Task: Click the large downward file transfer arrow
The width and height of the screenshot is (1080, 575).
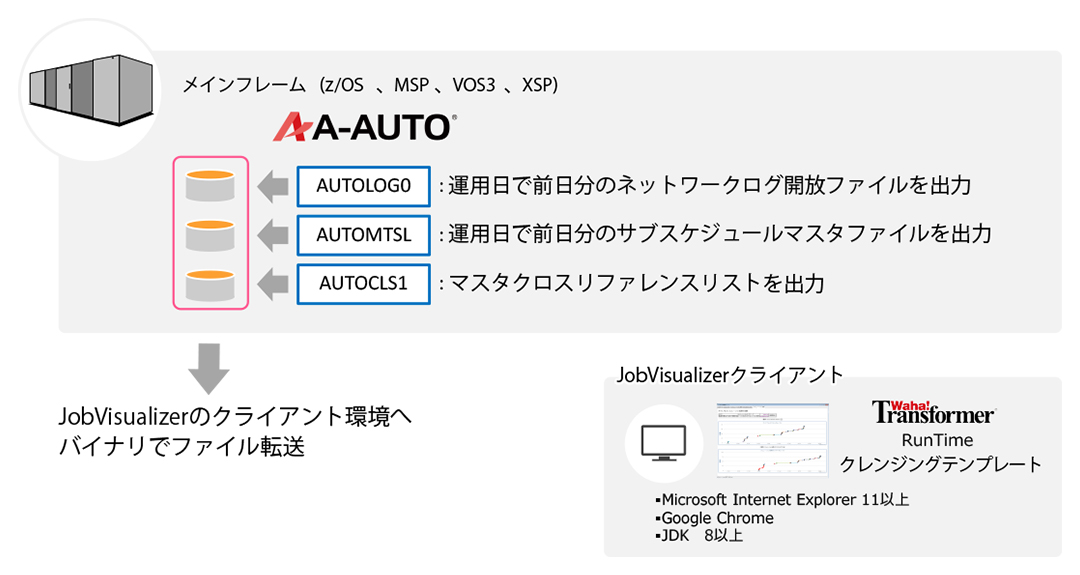Action: coord(209,368)
